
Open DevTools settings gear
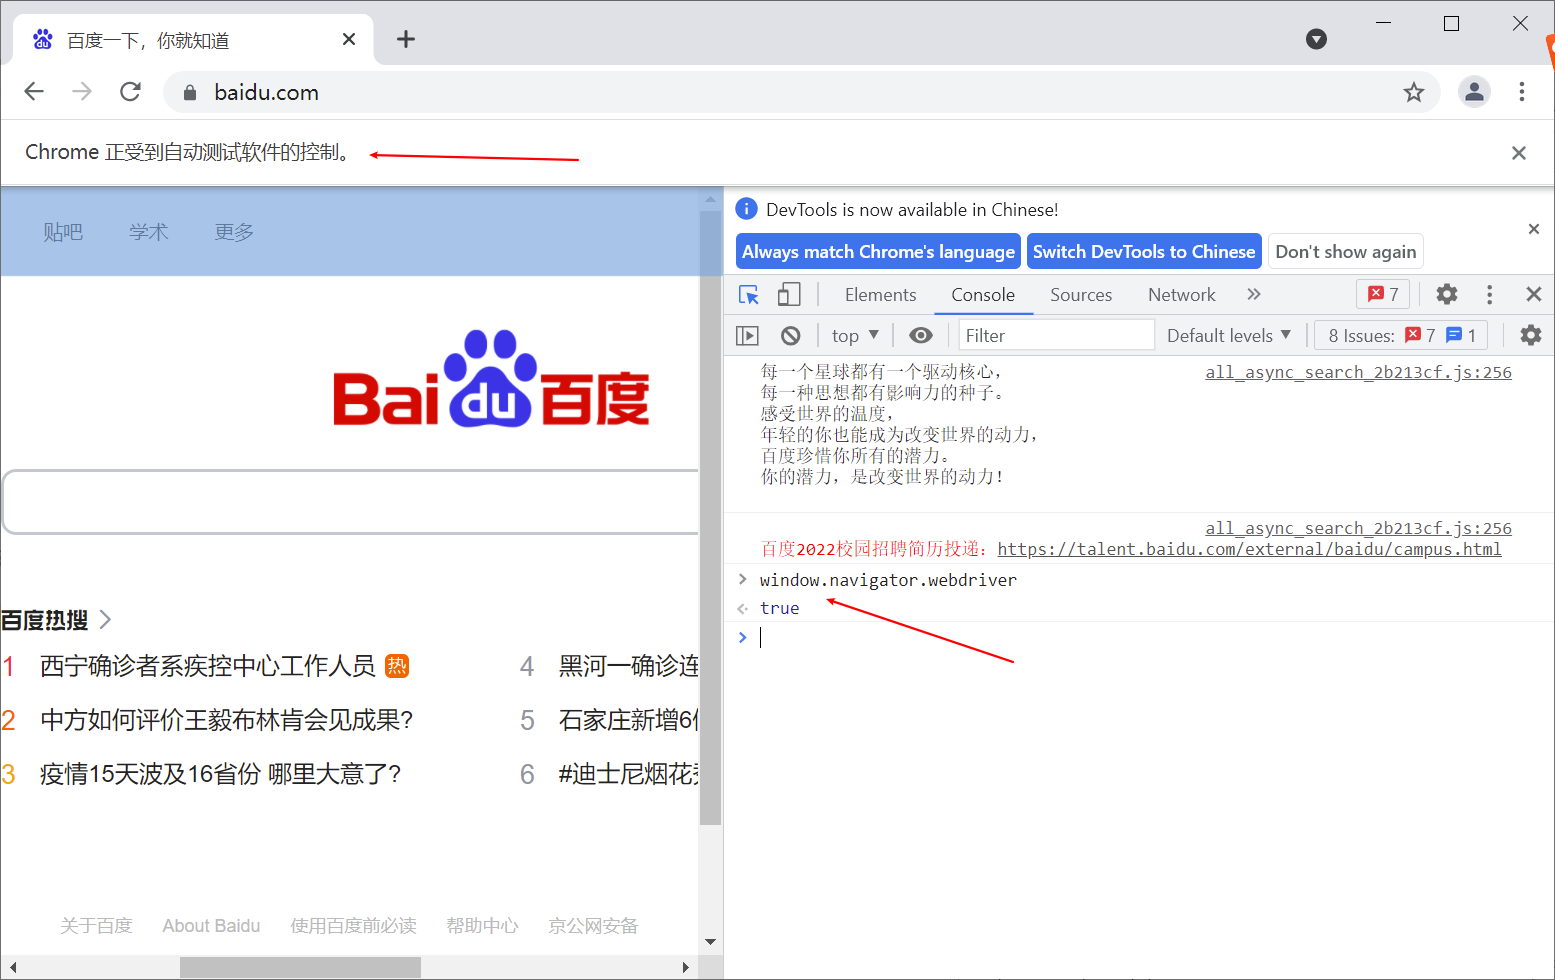coord(1446,294)
